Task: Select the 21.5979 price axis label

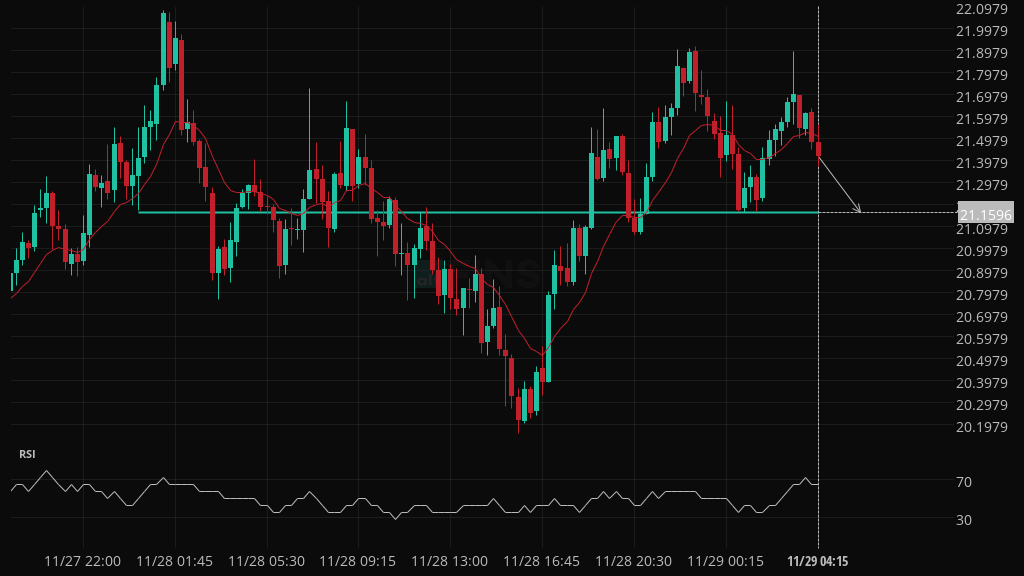Action: tap(981, 119)
